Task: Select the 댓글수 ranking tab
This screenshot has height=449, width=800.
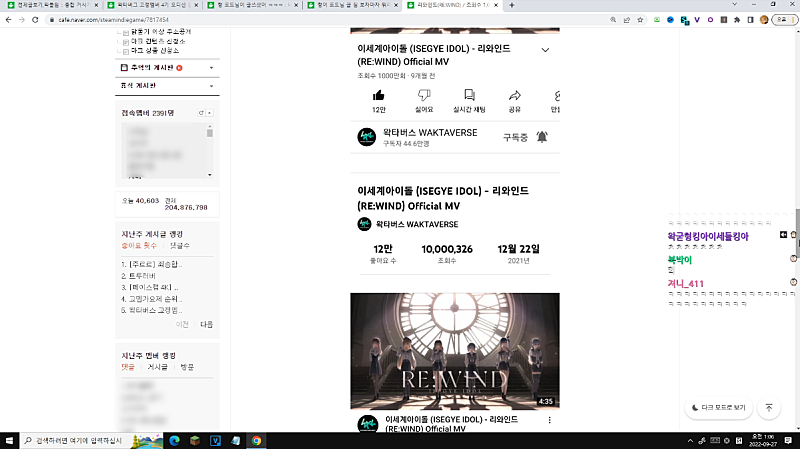Action: coord(180,245)
